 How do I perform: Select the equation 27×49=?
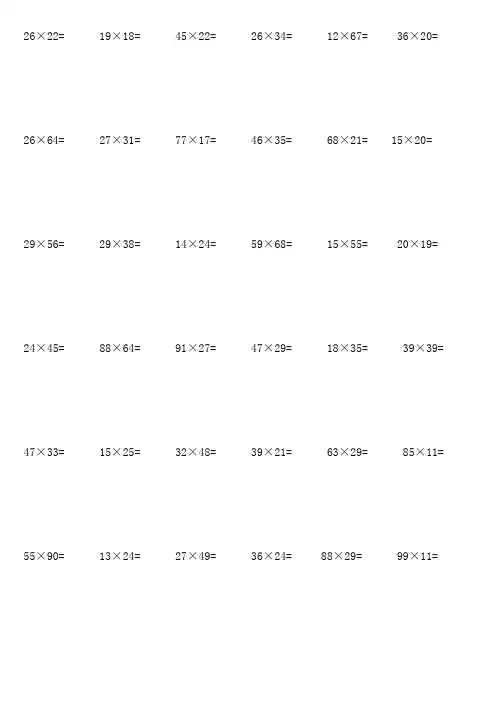pos(196,556)
